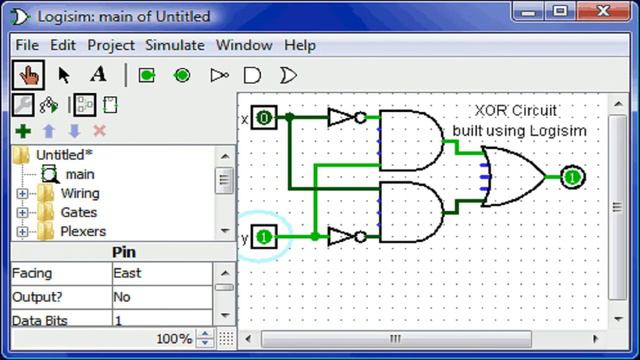This screenshot has height=360, width=640.
Task: Click canvas horizontal scrollbar thumb
Action: tap(396, 339)
